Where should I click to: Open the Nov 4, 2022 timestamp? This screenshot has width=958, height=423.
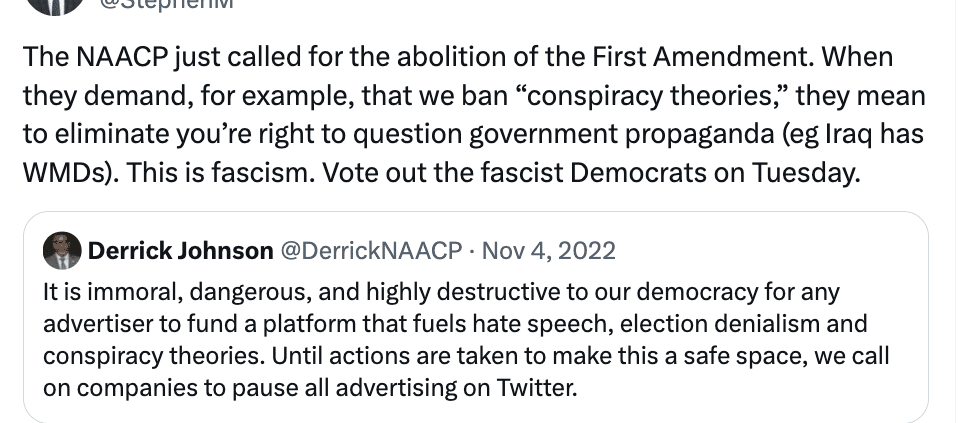pos(549,250)
